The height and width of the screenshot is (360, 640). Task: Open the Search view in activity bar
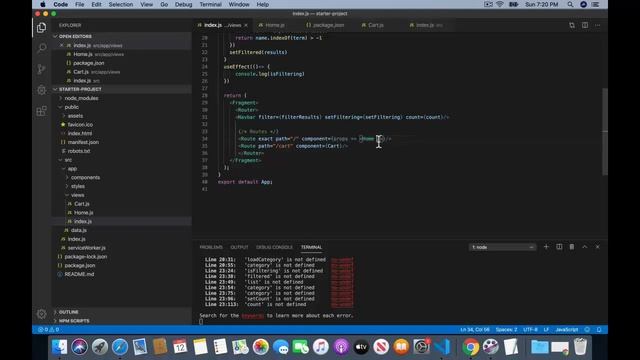[x=41, y=48]
